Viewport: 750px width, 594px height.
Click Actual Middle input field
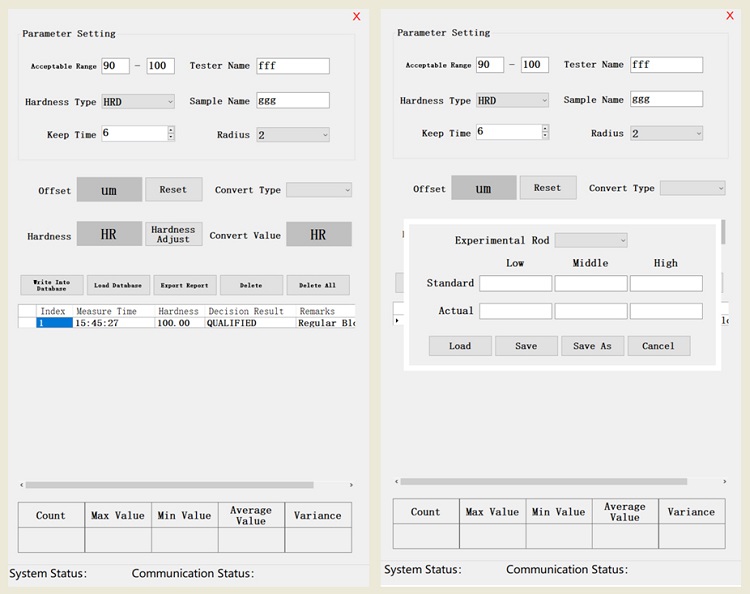591,311
